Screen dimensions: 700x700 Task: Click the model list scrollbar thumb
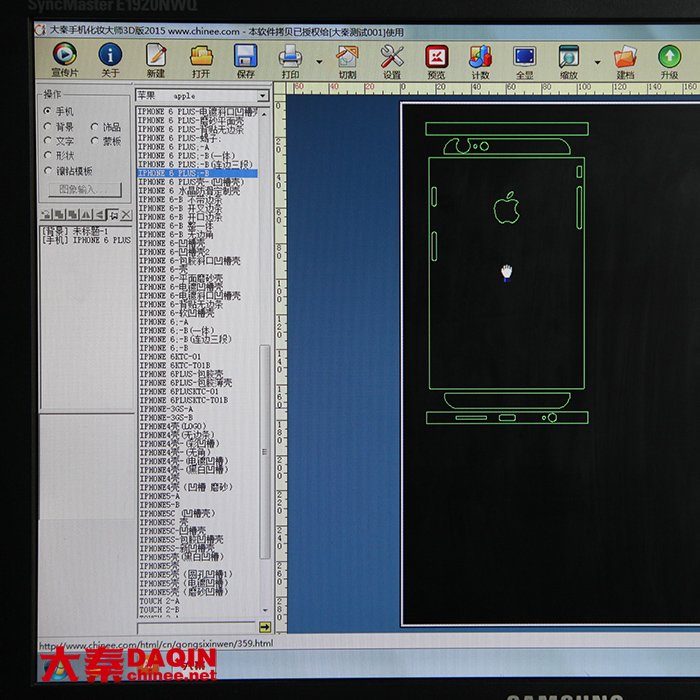pos(265,452)
